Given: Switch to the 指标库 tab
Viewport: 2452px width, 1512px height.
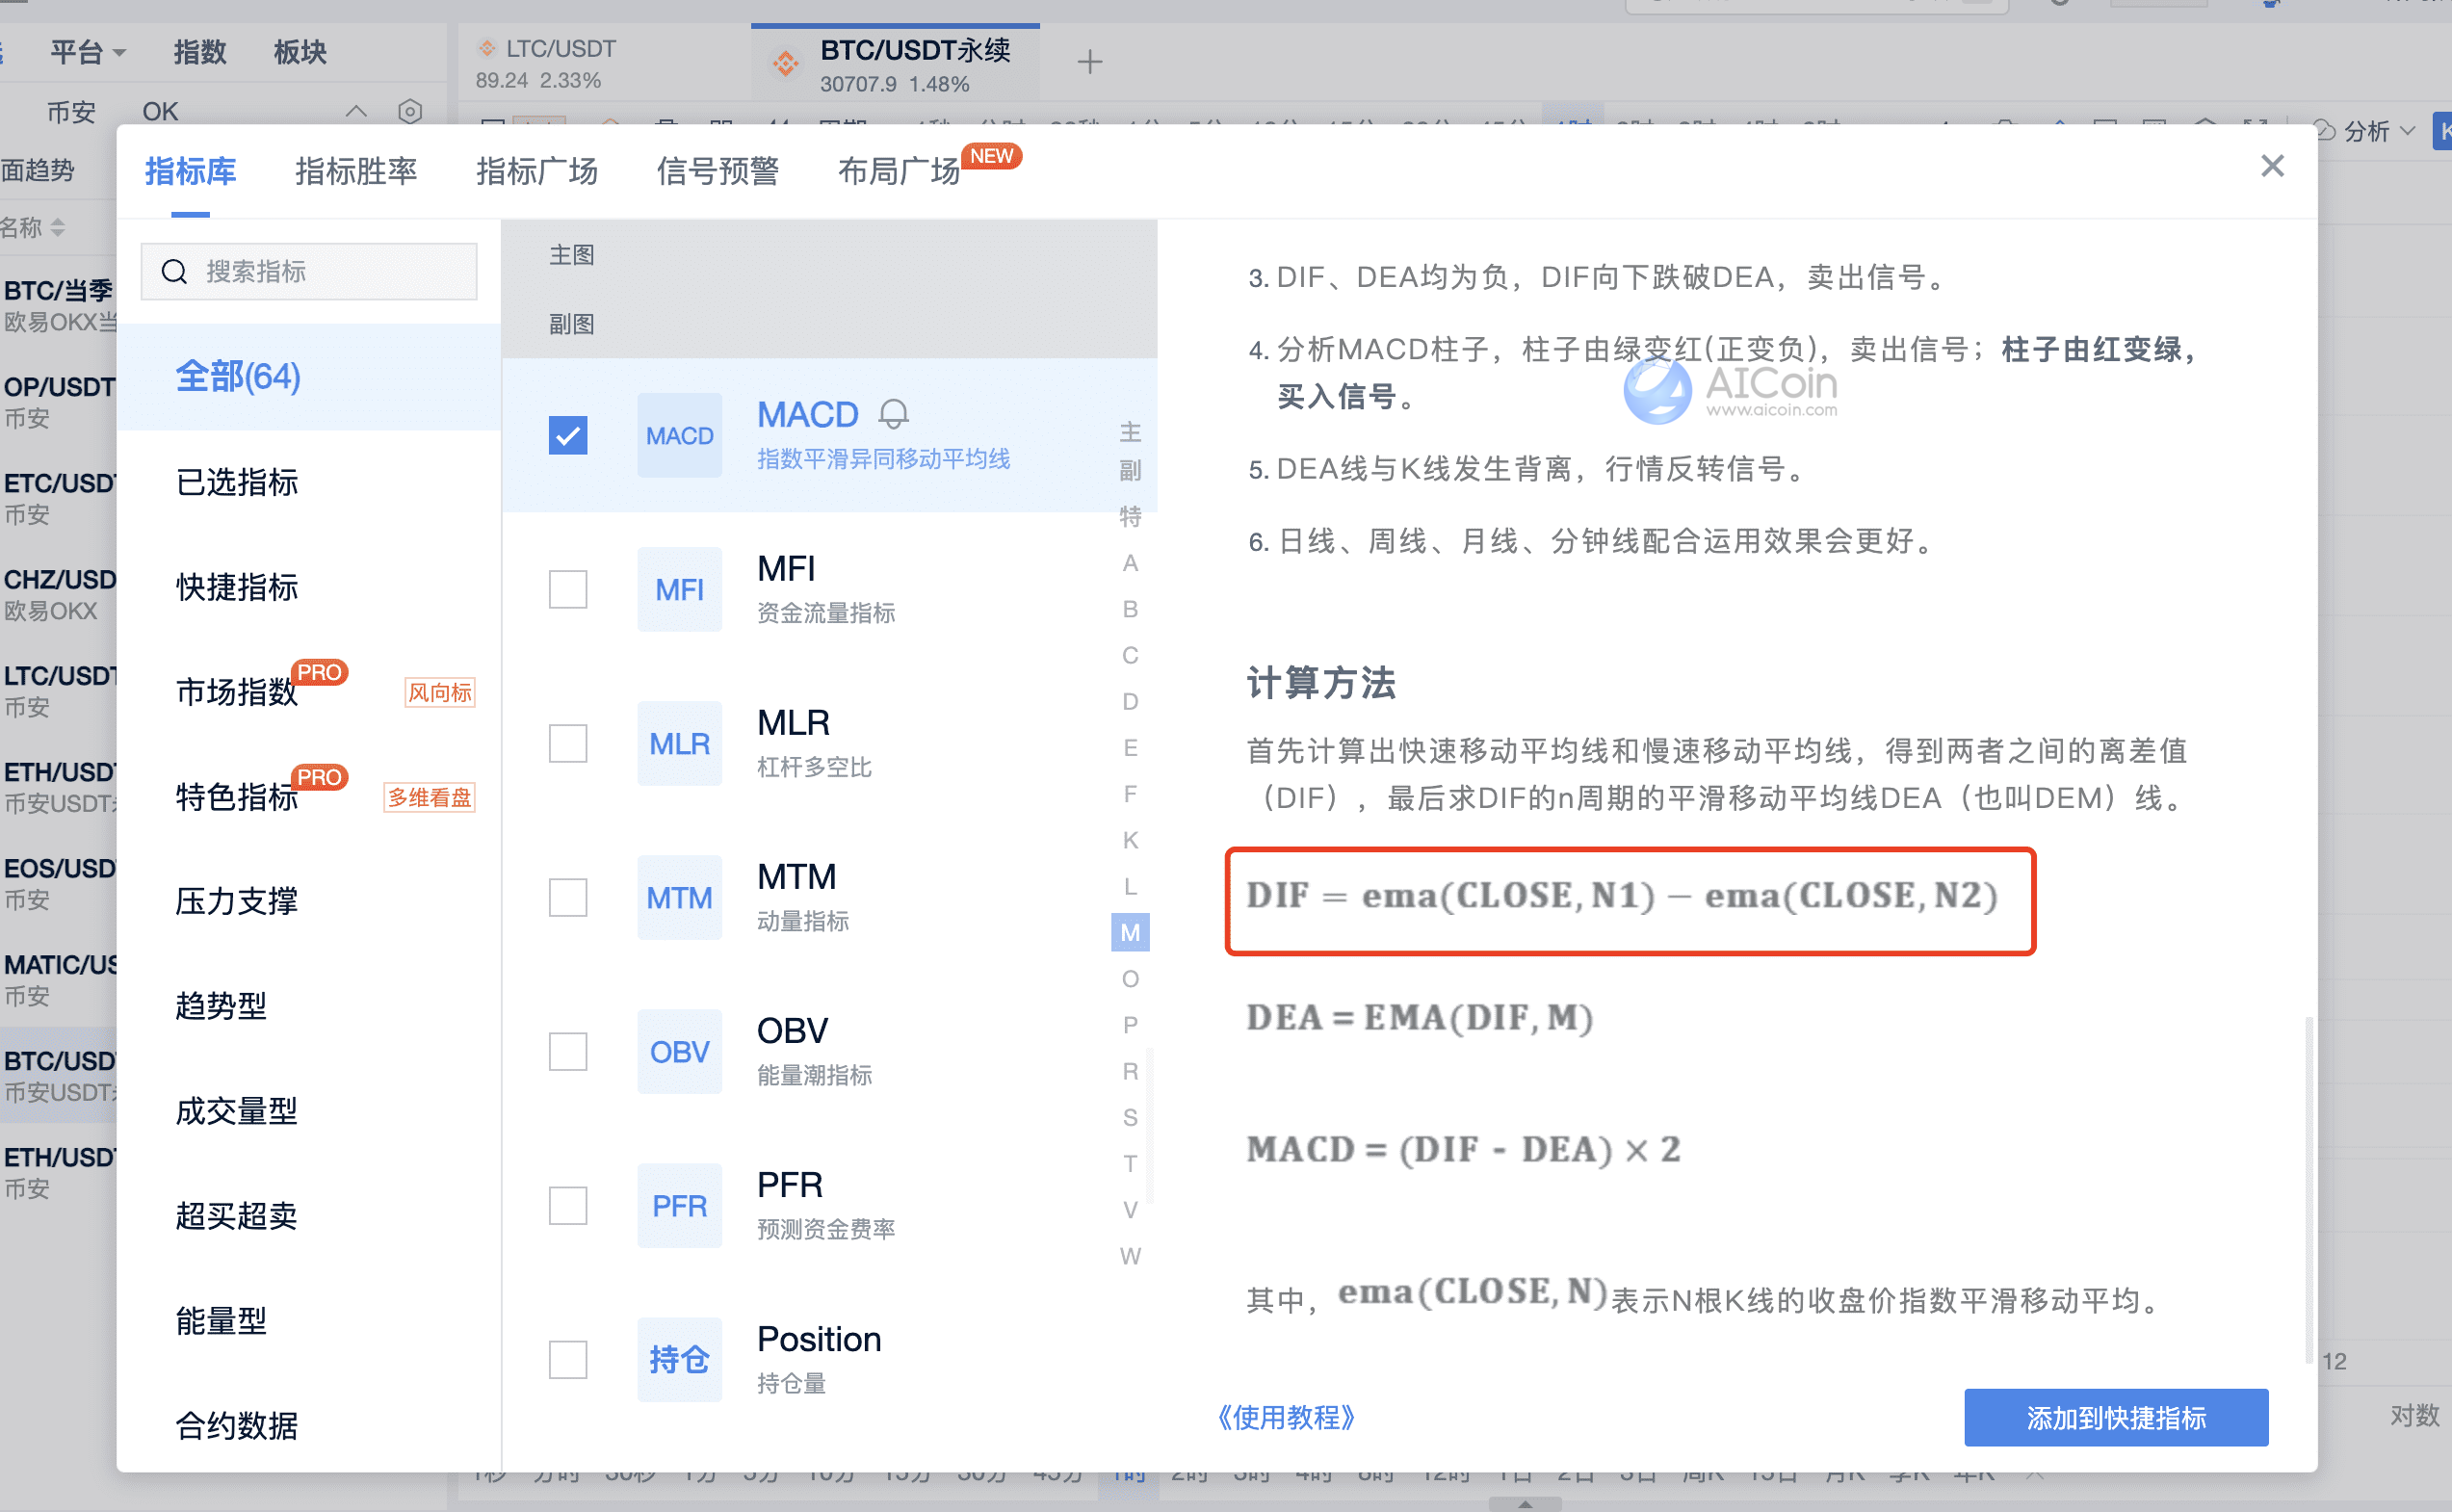Looking at the screenshot, I should (x=190, y=171).
